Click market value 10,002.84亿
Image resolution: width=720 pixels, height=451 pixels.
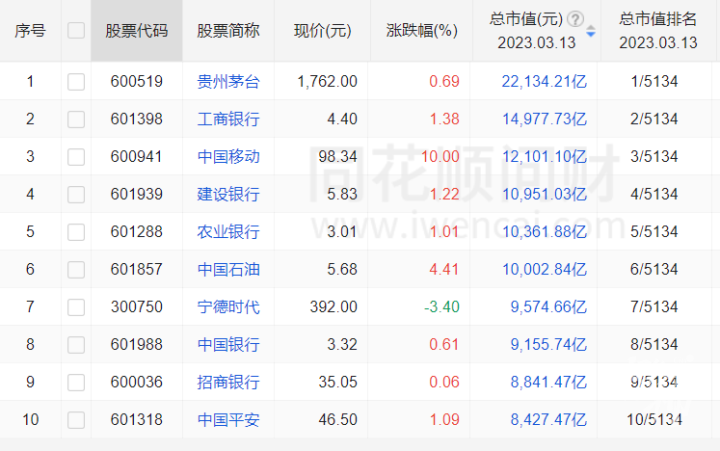click(544, 270)
